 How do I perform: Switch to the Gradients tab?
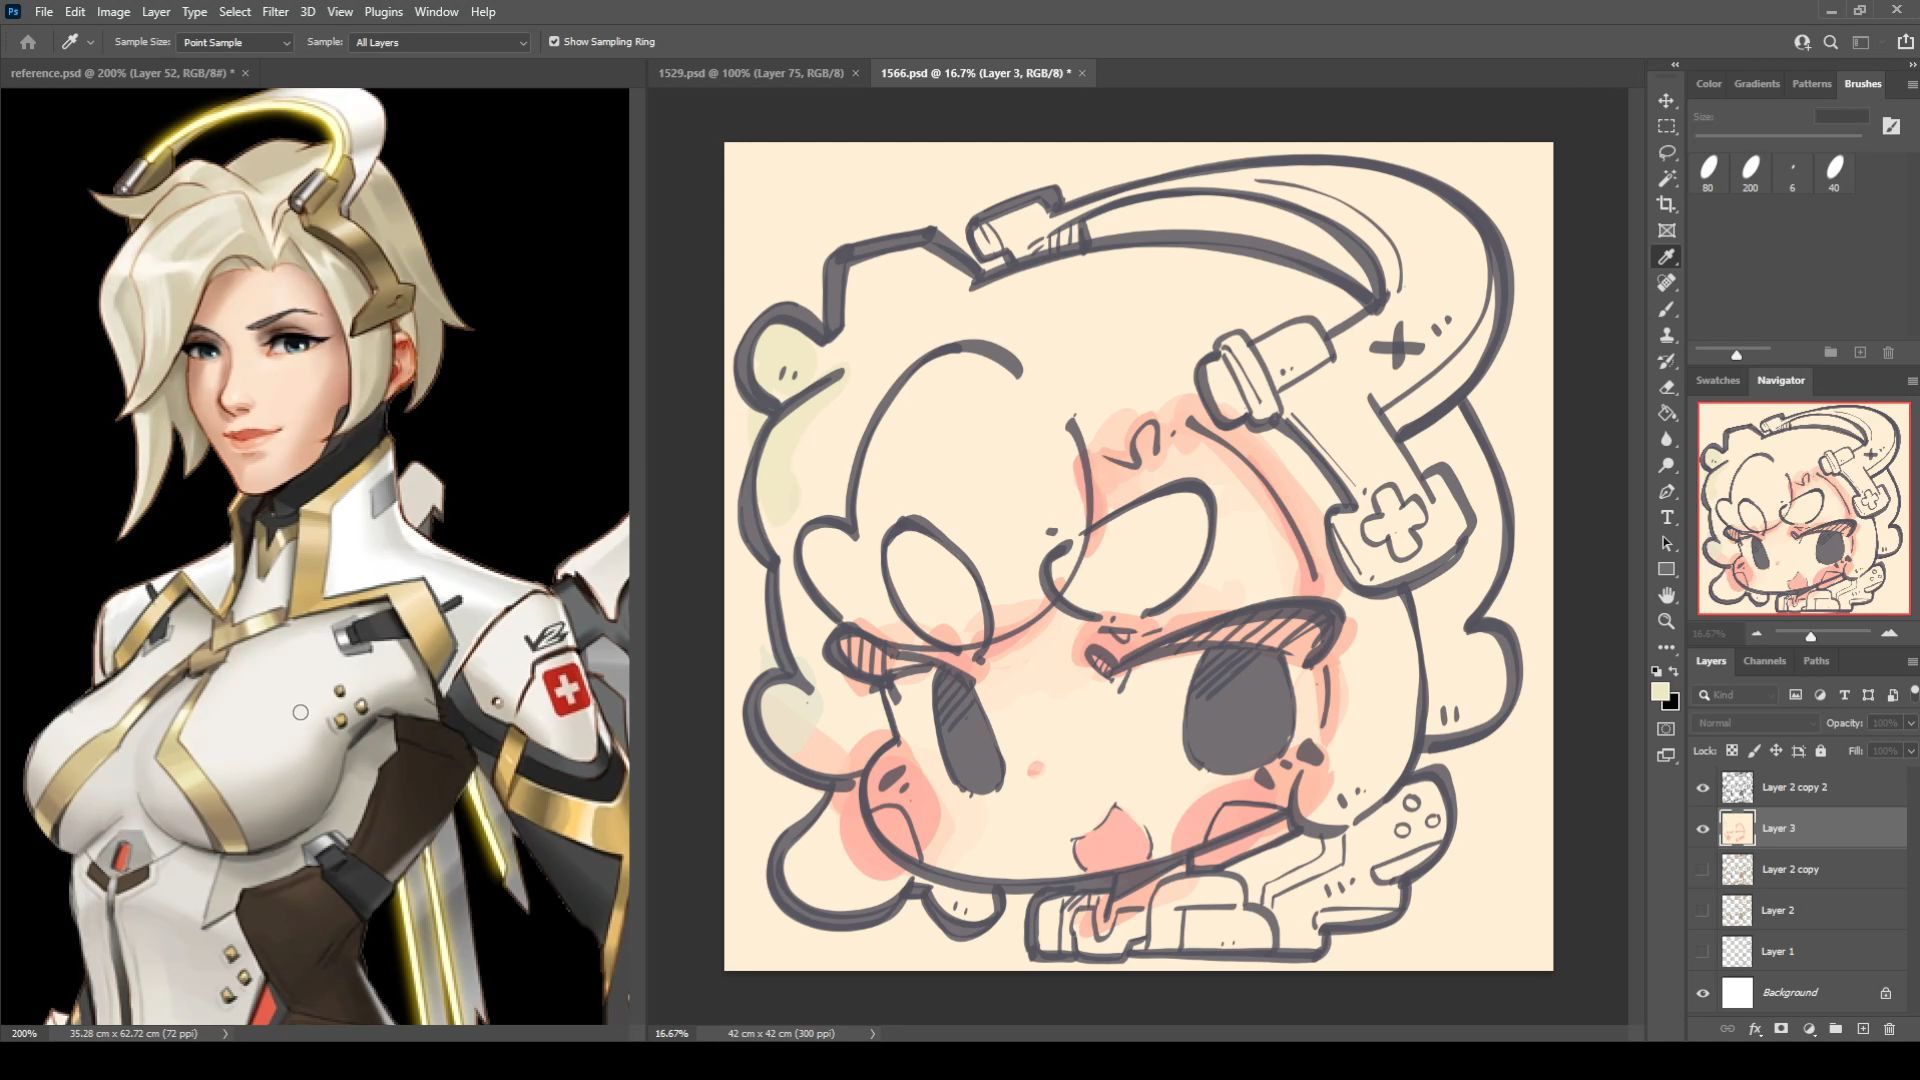click(1756, 84)
